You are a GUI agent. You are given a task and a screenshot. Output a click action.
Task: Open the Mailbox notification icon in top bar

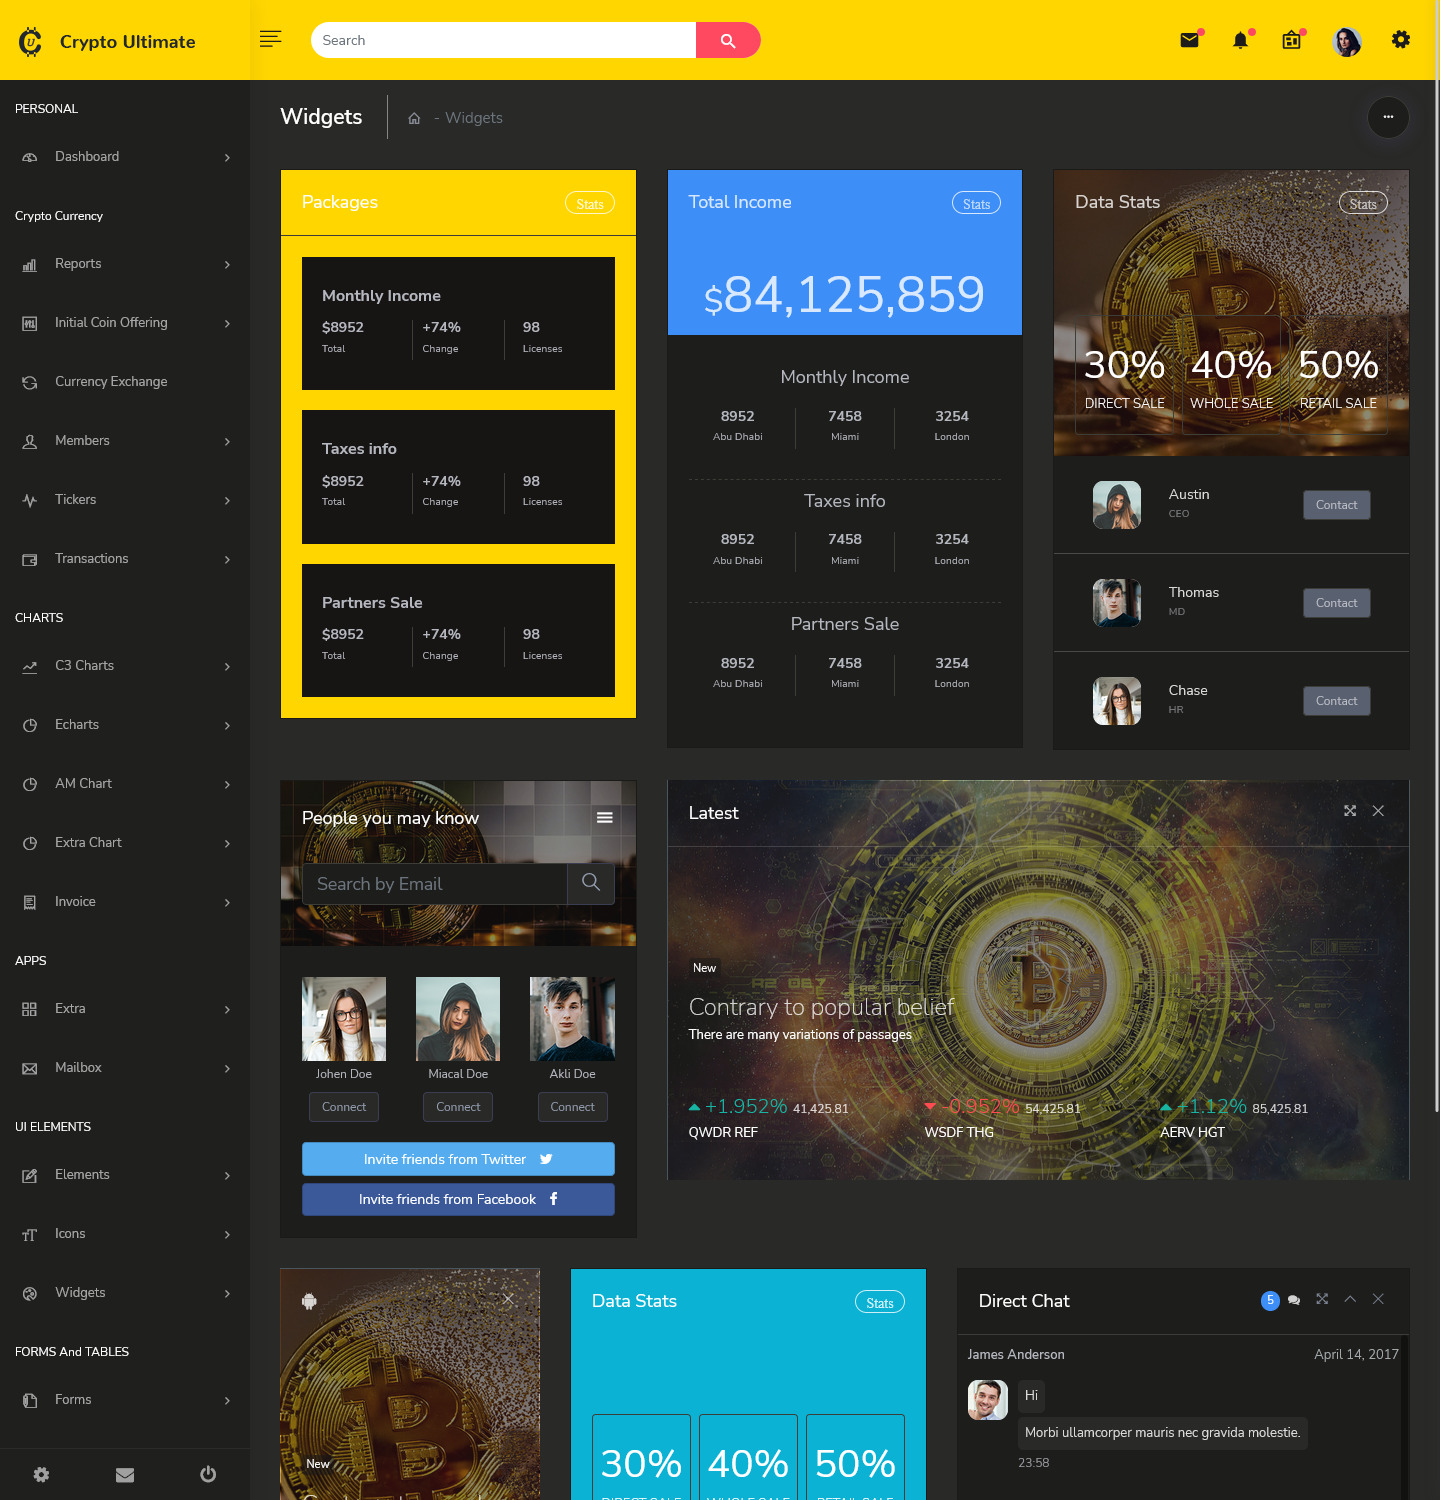(x=1189, y=40)
